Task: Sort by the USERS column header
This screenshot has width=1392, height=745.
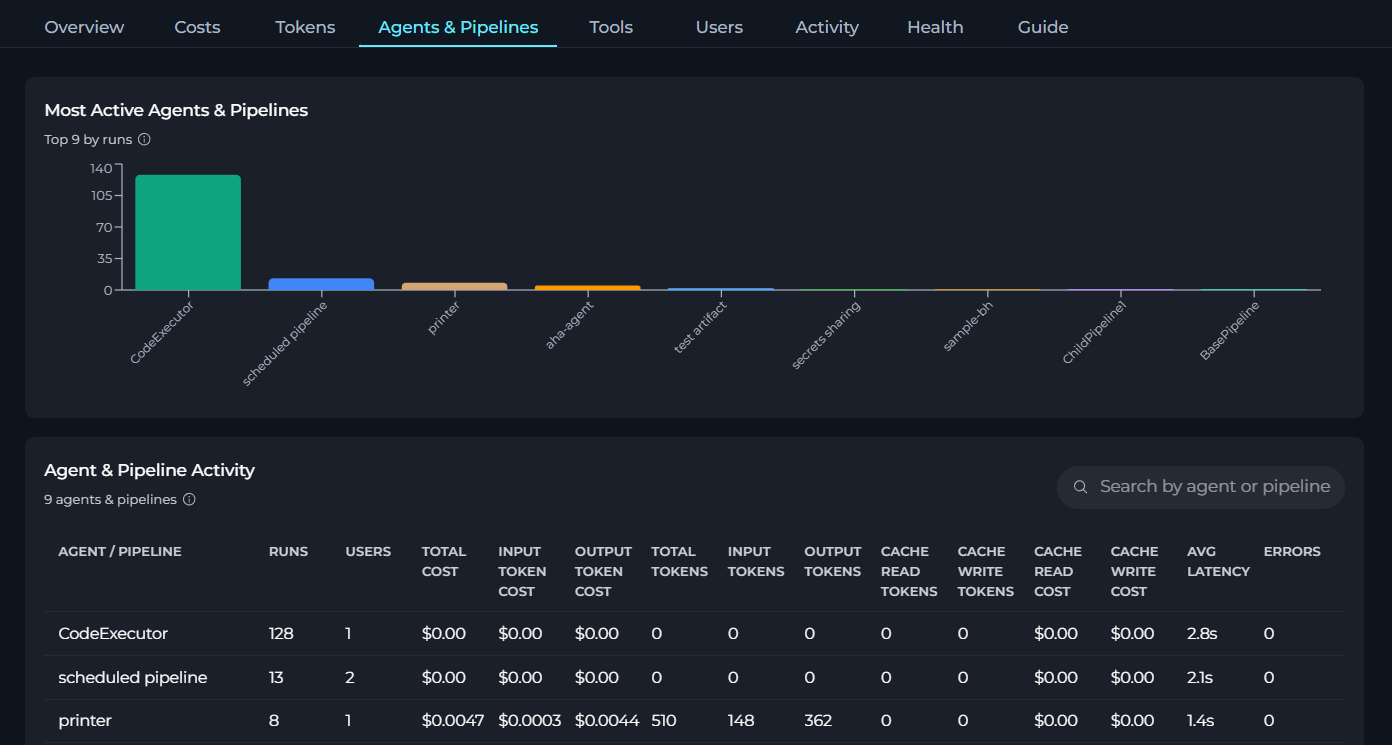Action: [368, 552]
